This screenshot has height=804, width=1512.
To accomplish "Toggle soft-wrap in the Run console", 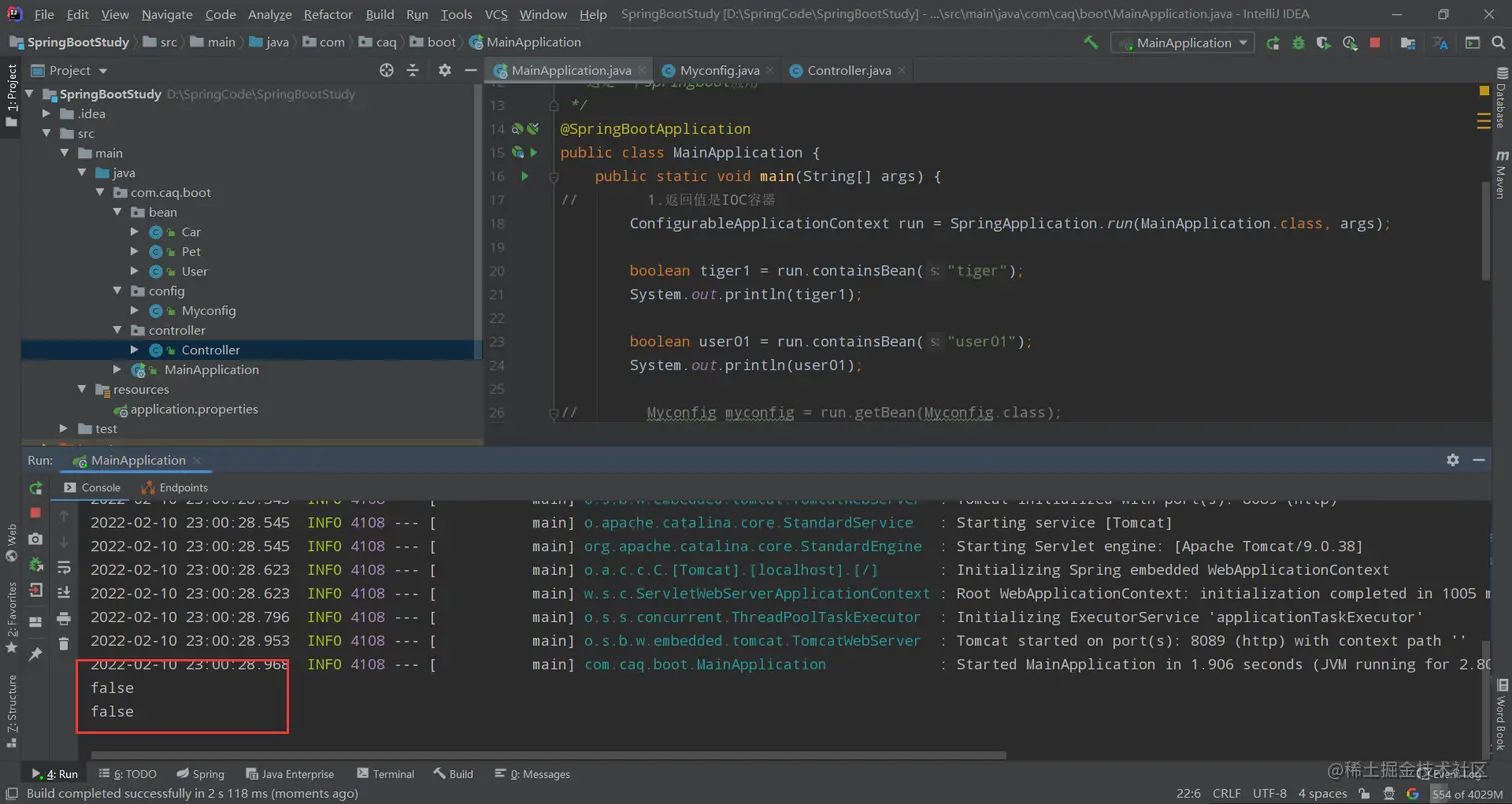I will tap(64, 567).
